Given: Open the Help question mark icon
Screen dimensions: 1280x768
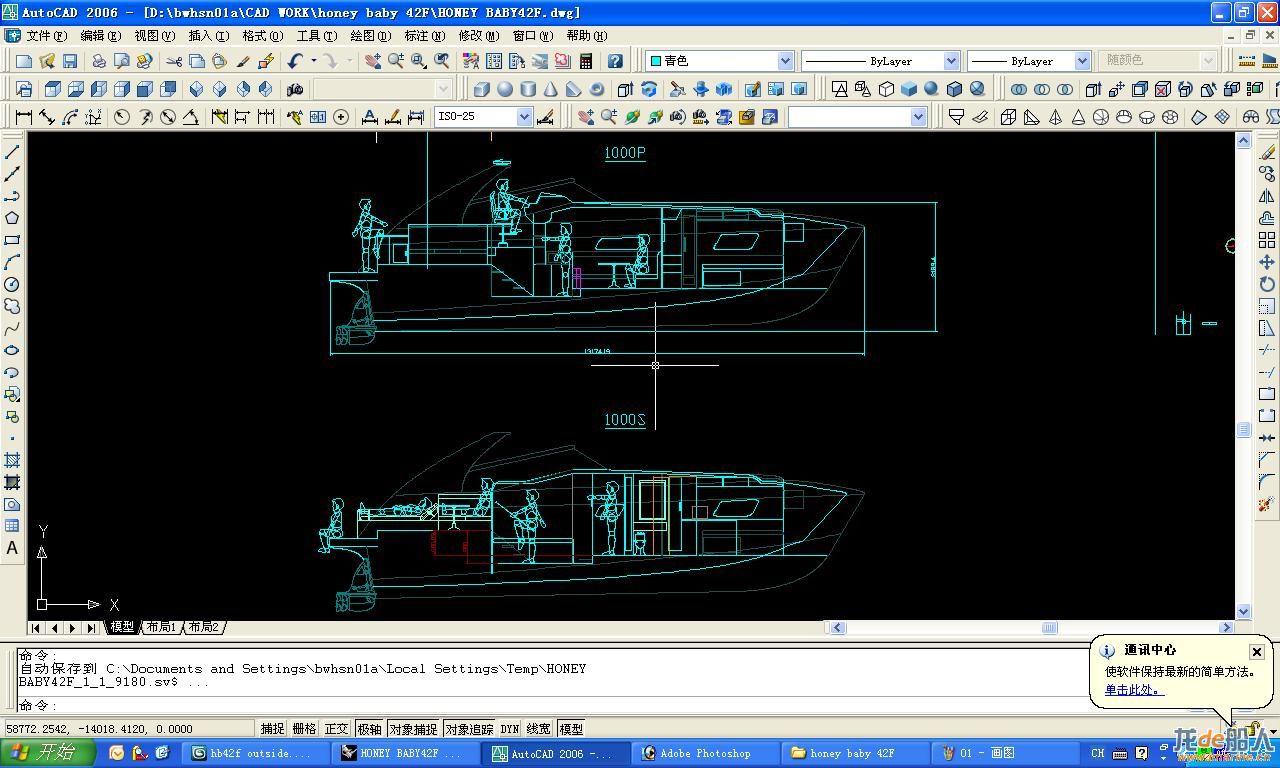Looking at the screenshot, I should tap(615, 61).
